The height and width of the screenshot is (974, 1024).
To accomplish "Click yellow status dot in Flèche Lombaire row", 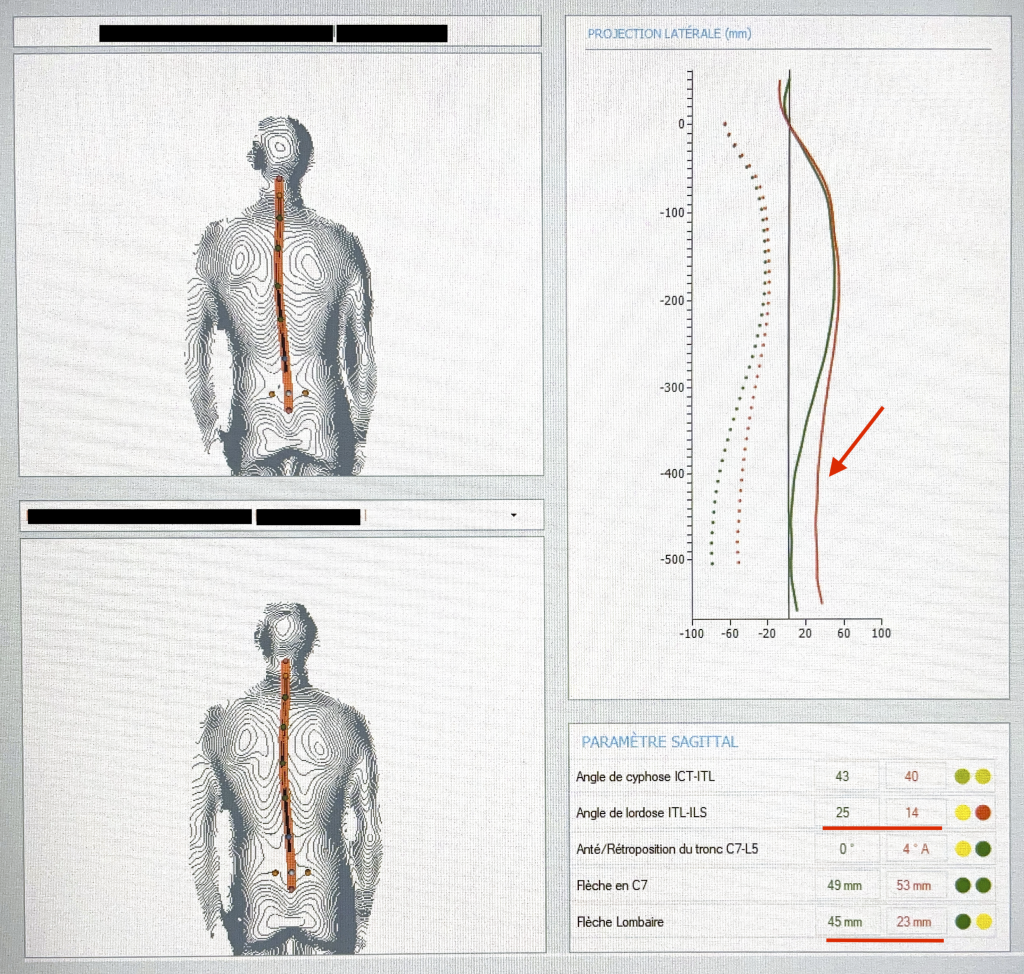I will click(x=983, y=922).
